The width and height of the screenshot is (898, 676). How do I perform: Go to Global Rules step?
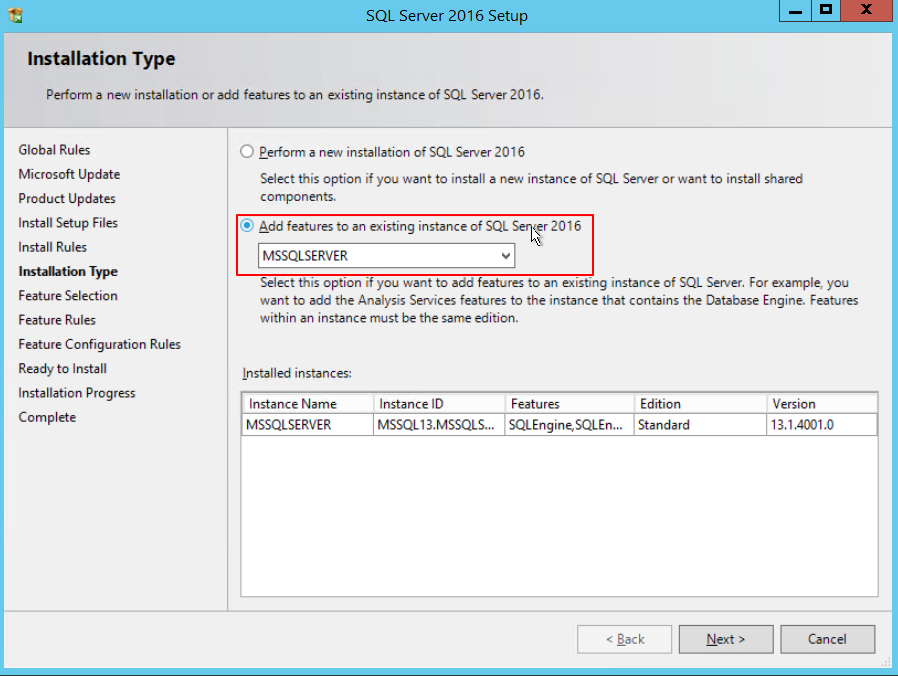tap(54, 150)
